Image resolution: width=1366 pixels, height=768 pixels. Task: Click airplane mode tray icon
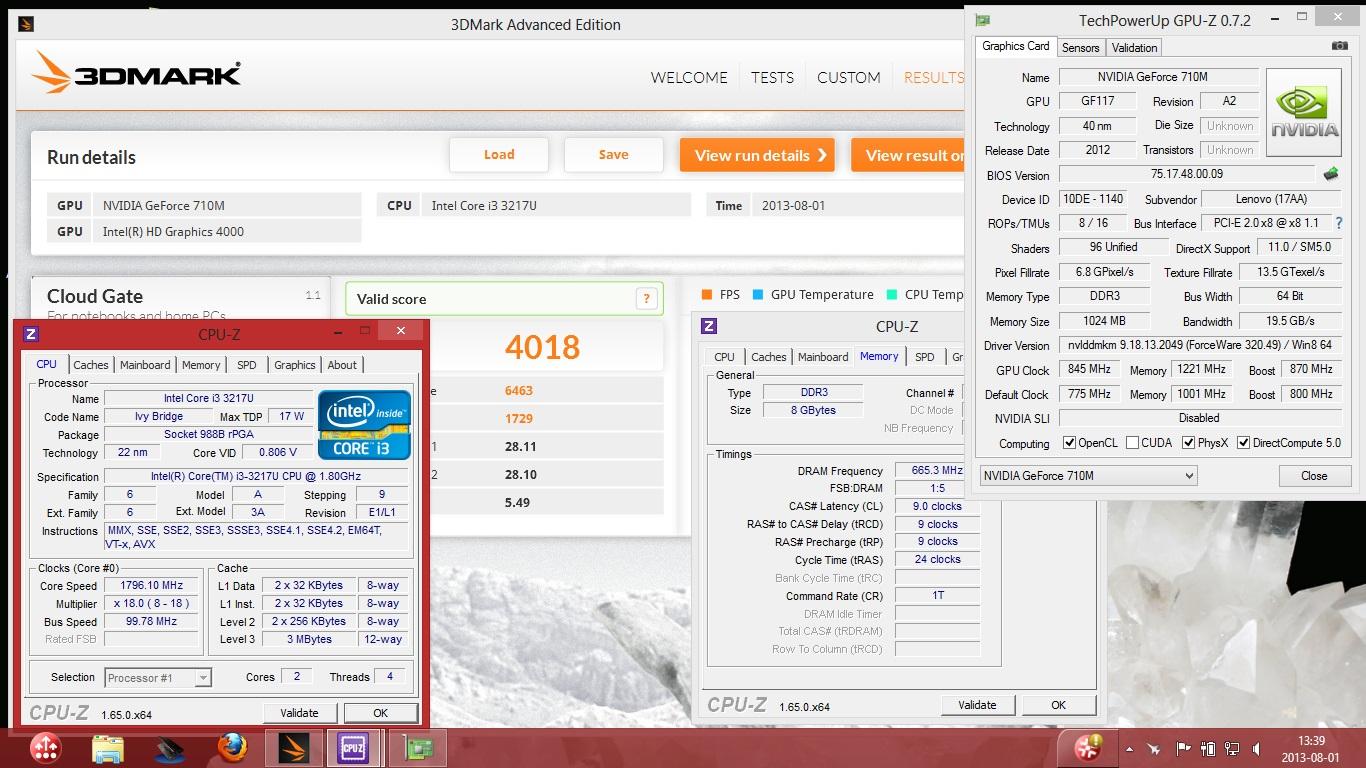point(1155,748)
